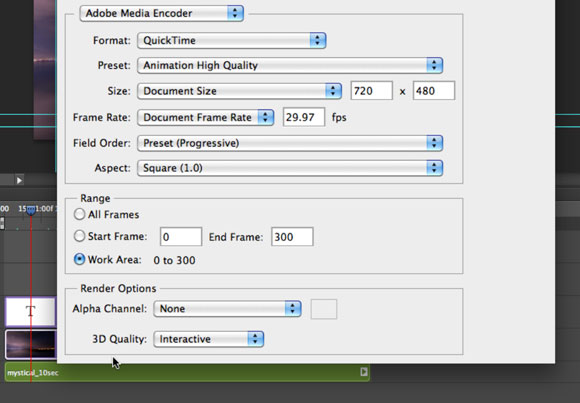Select the mystical_10sec audio track clip
Screen dimensions: 580x403
187,372
